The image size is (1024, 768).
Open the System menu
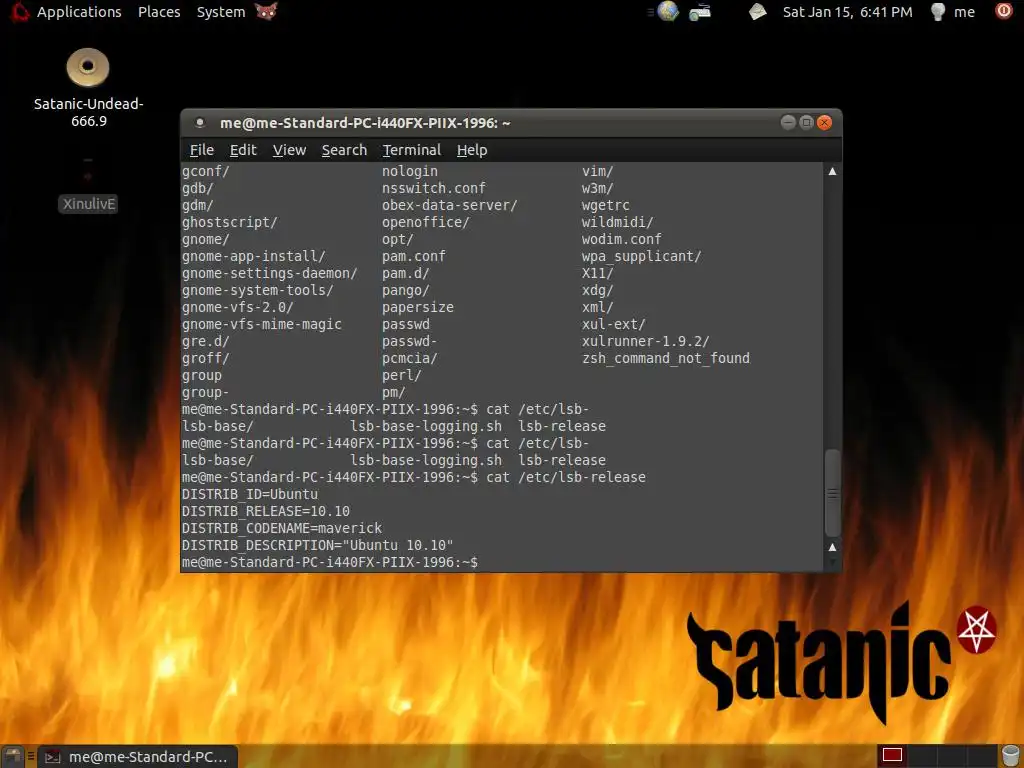pos(221,12)
